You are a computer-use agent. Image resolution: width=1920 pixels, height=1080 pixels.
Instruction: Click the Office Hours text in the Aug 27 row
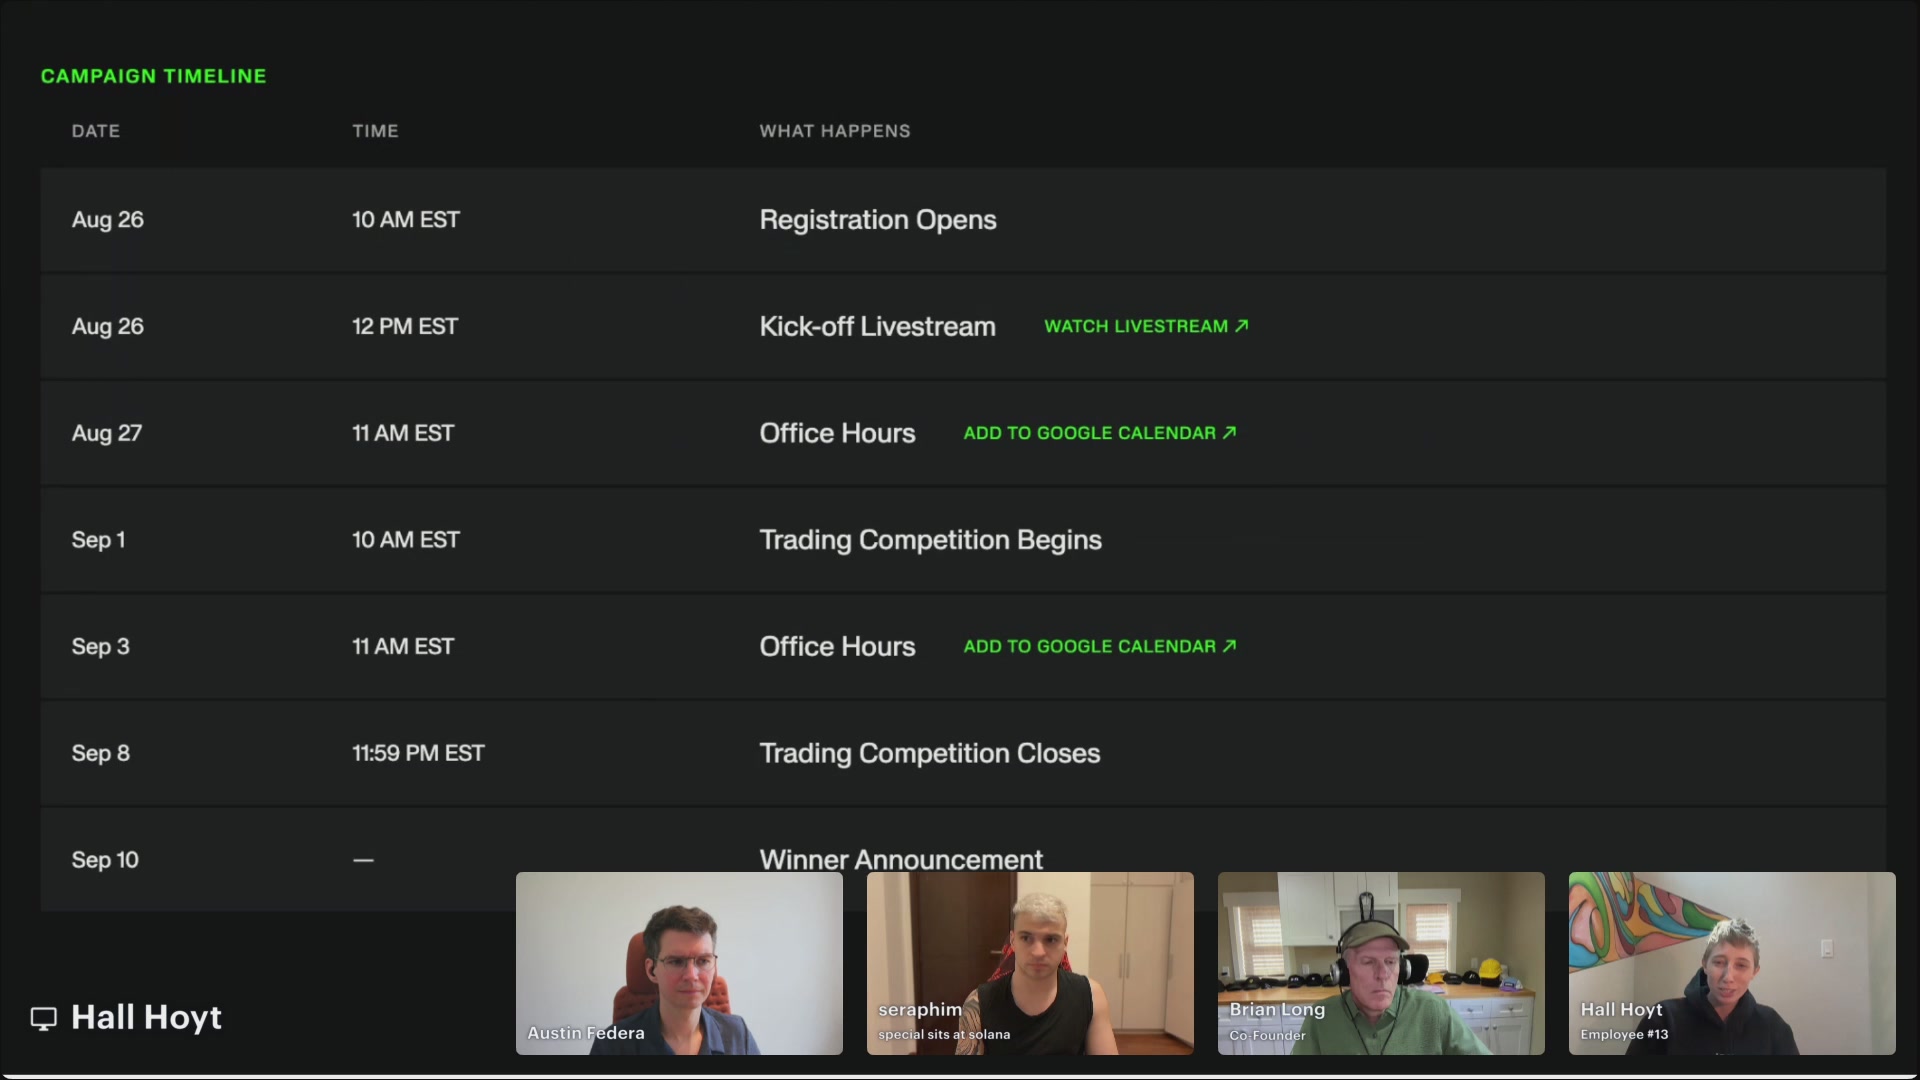point(837,433)
